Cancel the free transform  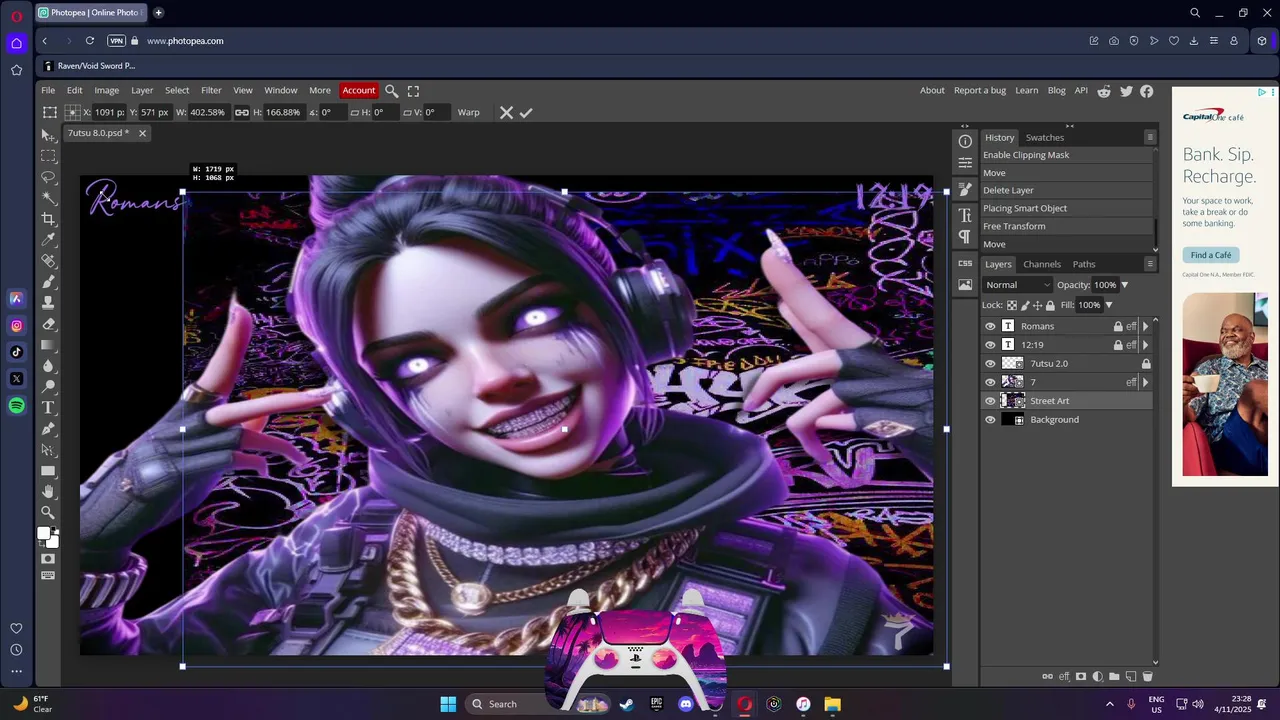pos(506,113)
